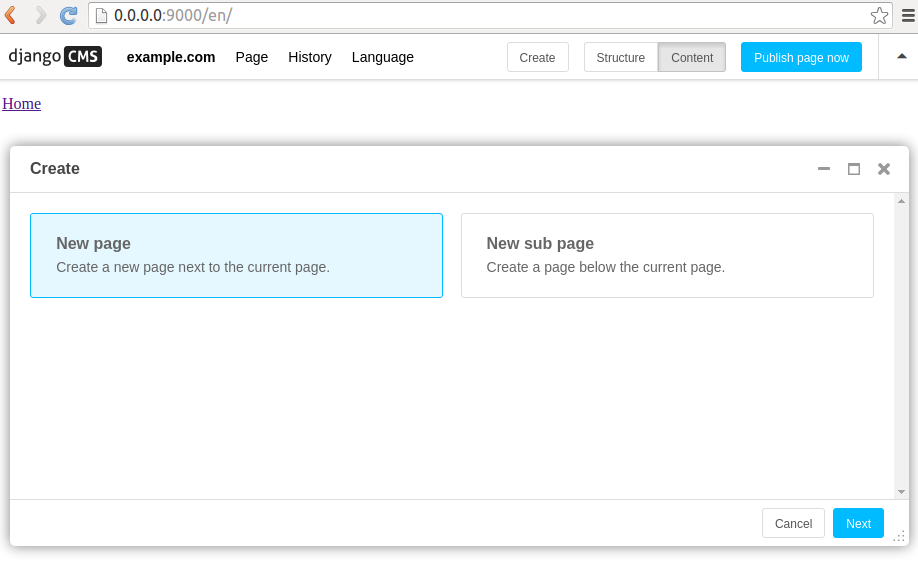
Task: Close the Create dialog
Action: click(884, 169)
